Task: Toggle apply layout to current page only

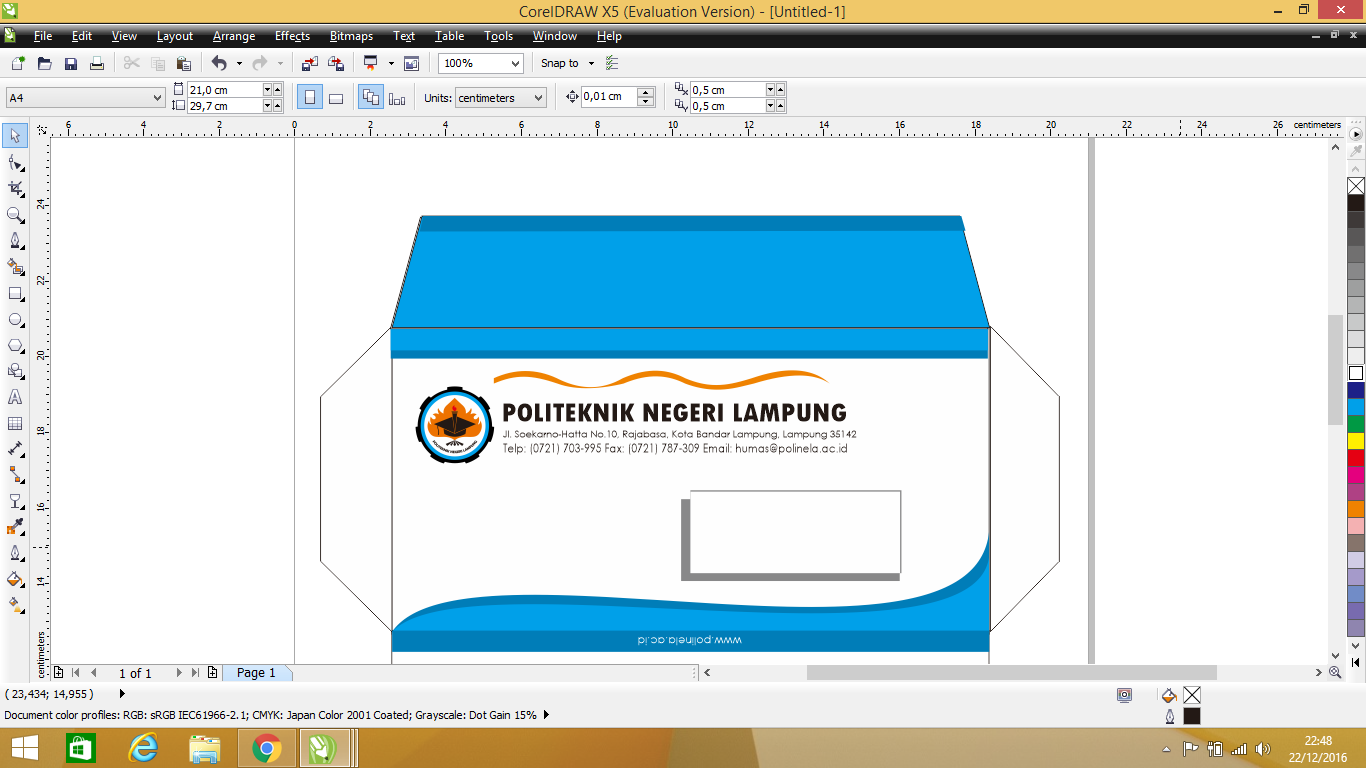Action: tap(397, 98)
